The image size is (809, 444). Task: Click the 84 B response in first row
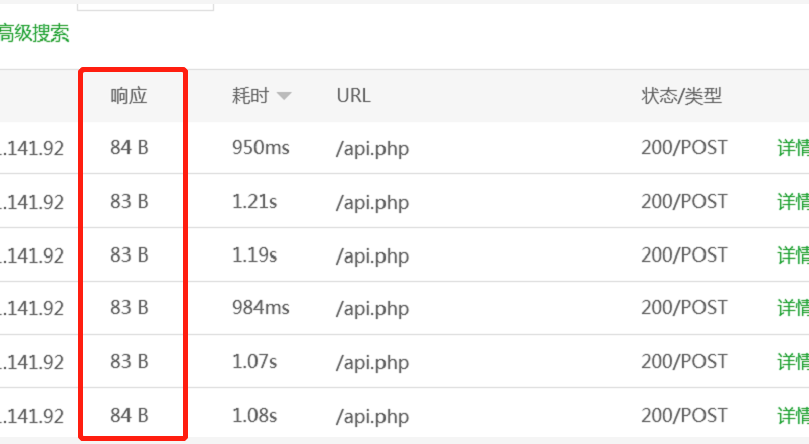point(129,148)
